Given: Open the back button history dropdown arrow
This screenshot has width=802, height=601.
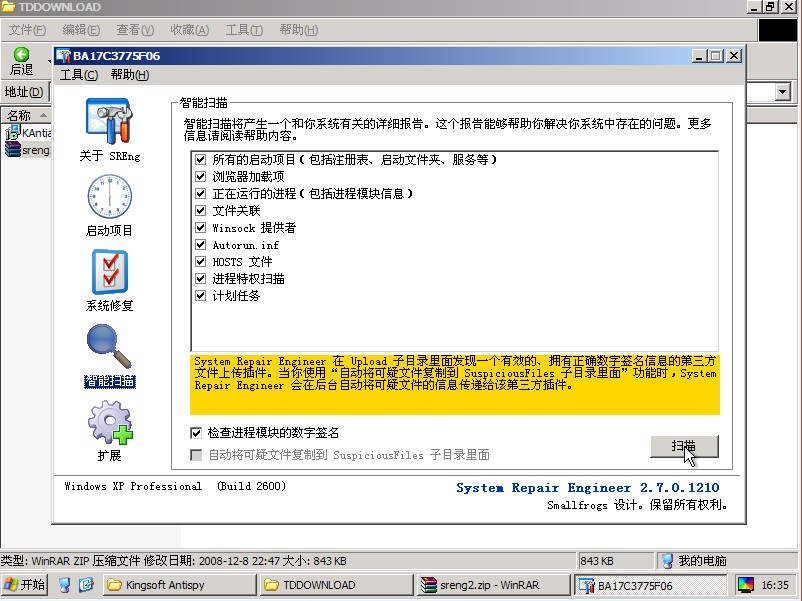Looking at the screenshot, I should [50, 61].
